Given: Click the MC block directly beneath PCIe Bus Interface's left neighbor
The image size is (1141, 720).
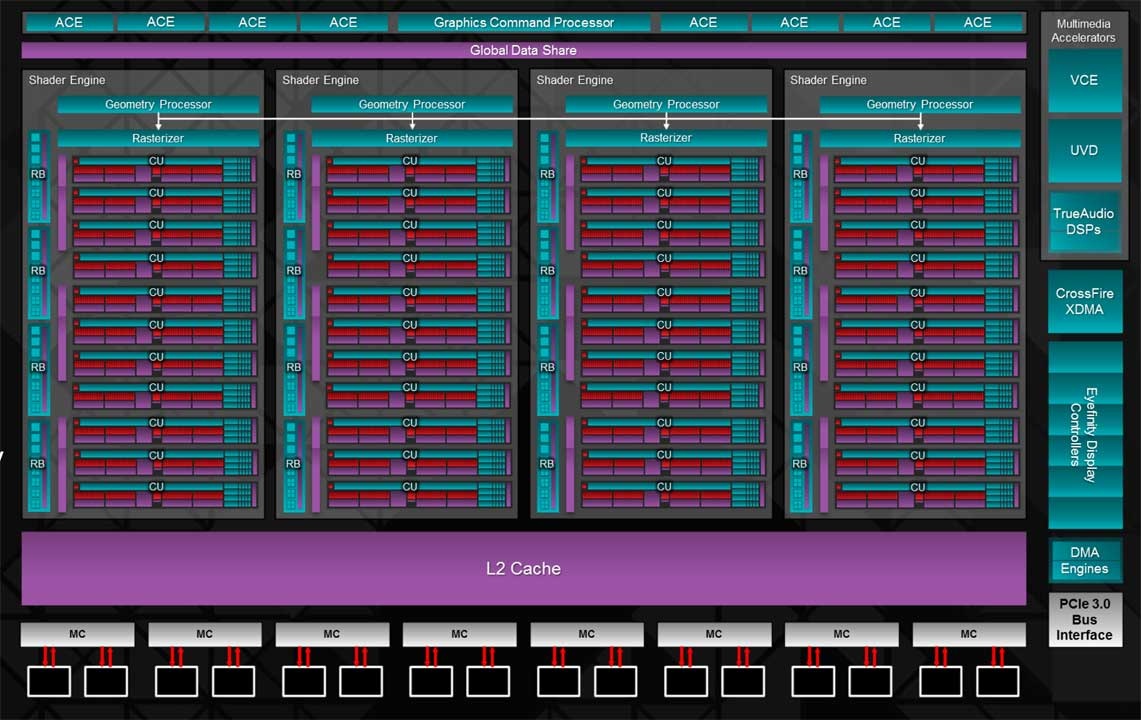Looking at the screenshot, I should (x=969, y=634).
